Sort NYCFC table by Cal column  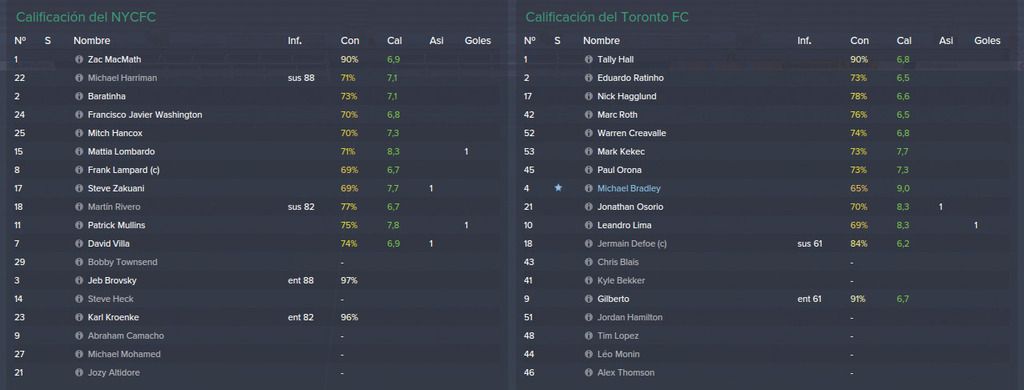tap(394, 41)
